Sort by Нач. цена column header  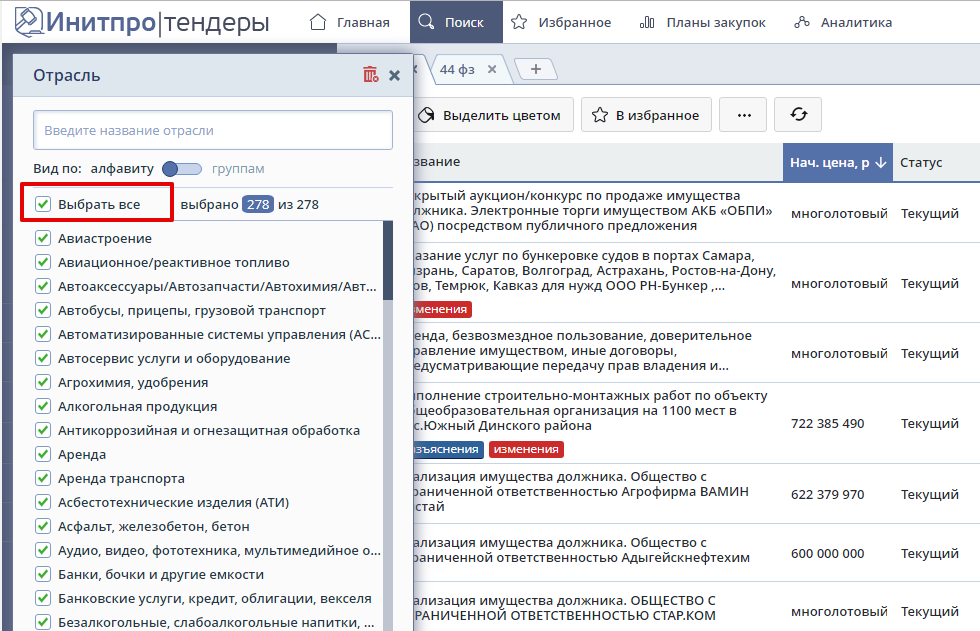[837, 162]
